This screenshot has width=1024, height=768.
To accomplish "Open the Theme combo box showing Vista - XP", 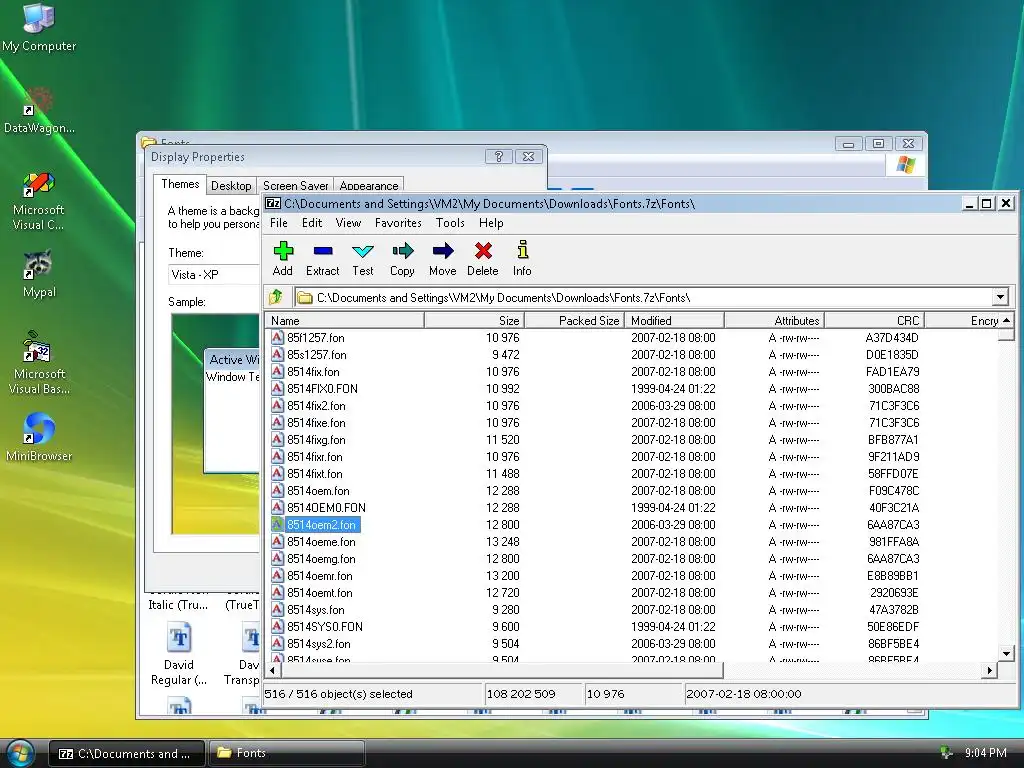I will click(x=214, y=275).
